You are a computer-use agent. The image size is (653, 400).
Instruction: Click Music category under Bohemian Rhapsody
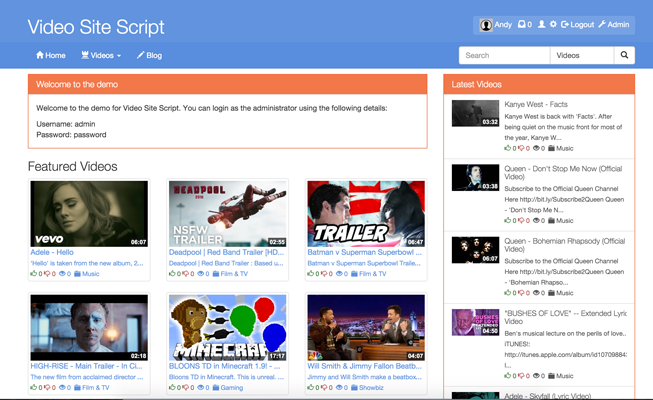coord(561,293)
